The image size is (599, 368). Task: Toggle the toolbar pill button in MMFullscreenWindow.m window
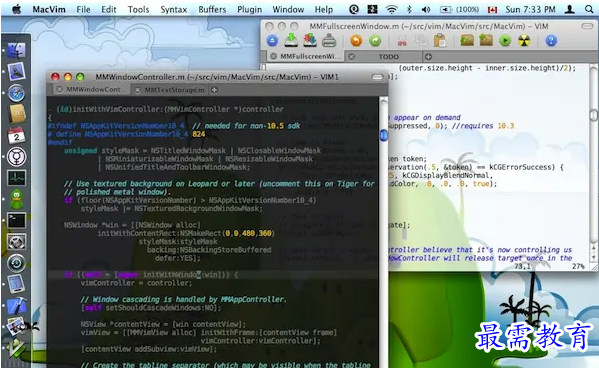tap(587, 26)
